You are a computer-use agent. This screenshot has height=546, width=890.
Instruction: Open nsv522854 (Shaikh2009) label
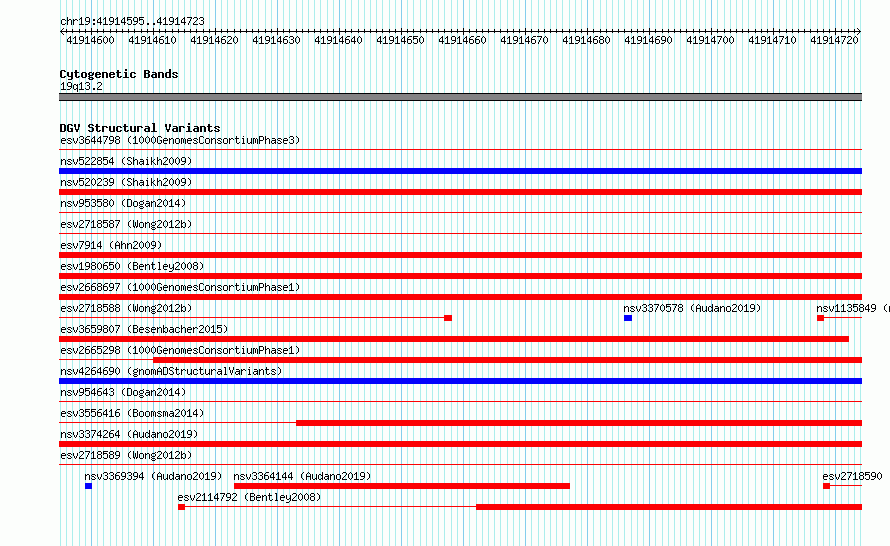tap(126, 161)
